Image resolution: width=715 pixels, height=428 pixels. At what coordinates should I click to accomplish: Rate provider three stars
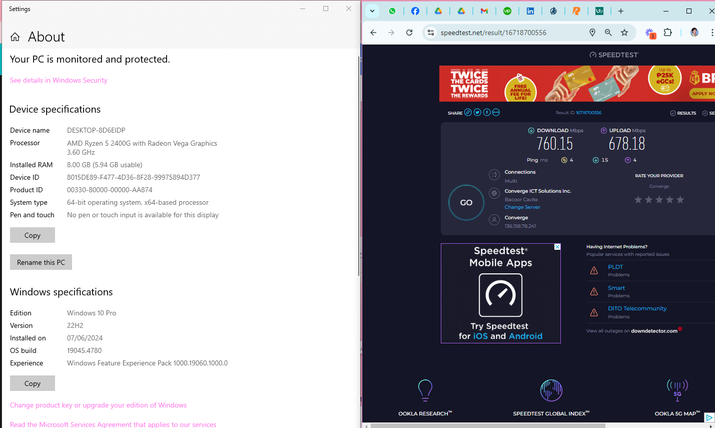(x=659, y=200)
